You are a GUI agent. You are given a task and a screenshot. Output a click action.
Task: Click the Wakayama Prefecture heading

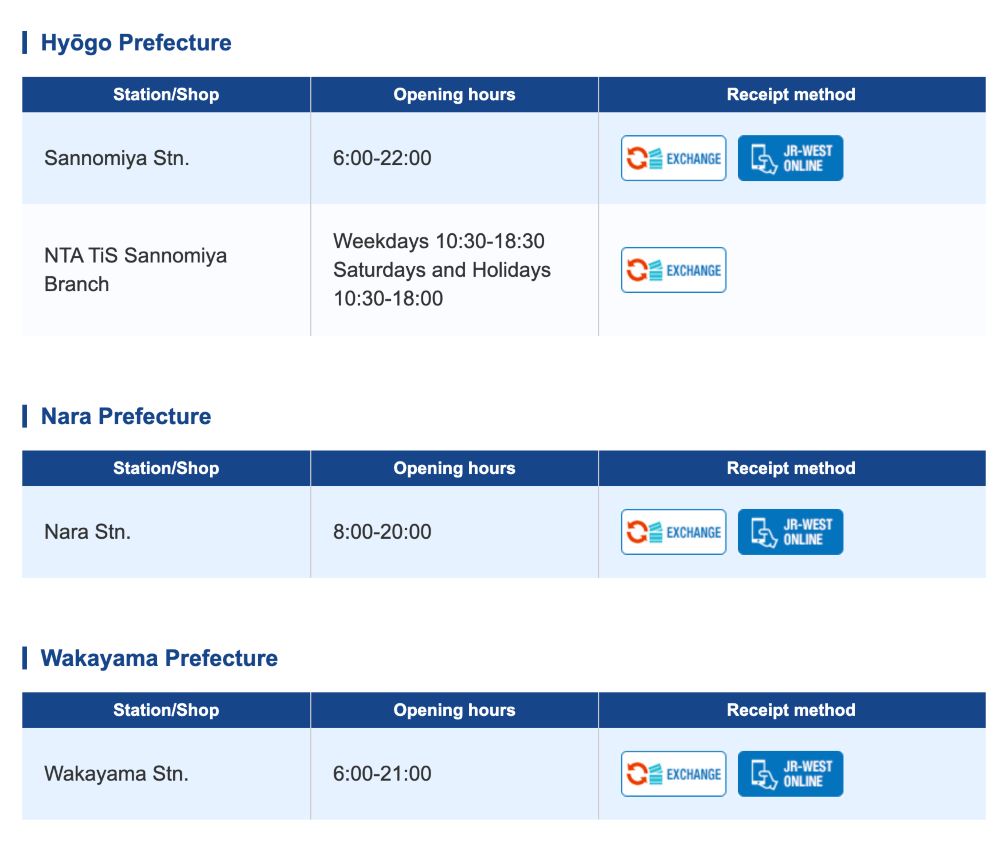pyautogui.click(x=159, y=659)
